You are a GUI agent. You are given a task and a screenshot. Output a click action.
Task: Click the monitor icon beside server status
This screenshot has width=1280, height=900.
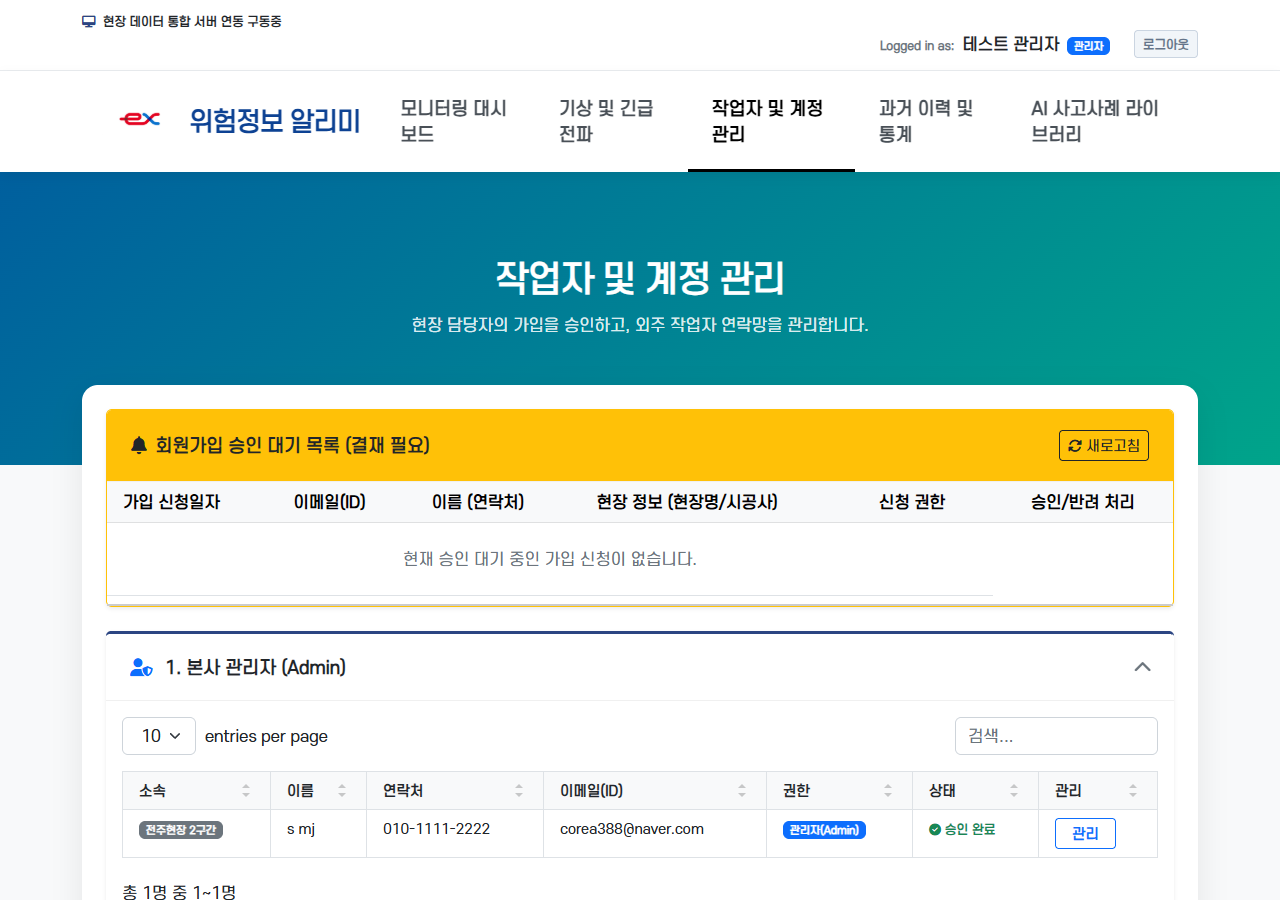click(88, 21)
